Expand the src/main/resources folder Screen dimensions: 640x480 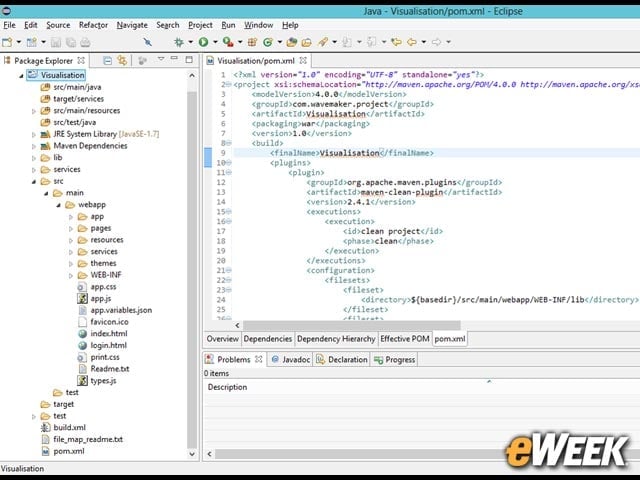pos(34,111)
